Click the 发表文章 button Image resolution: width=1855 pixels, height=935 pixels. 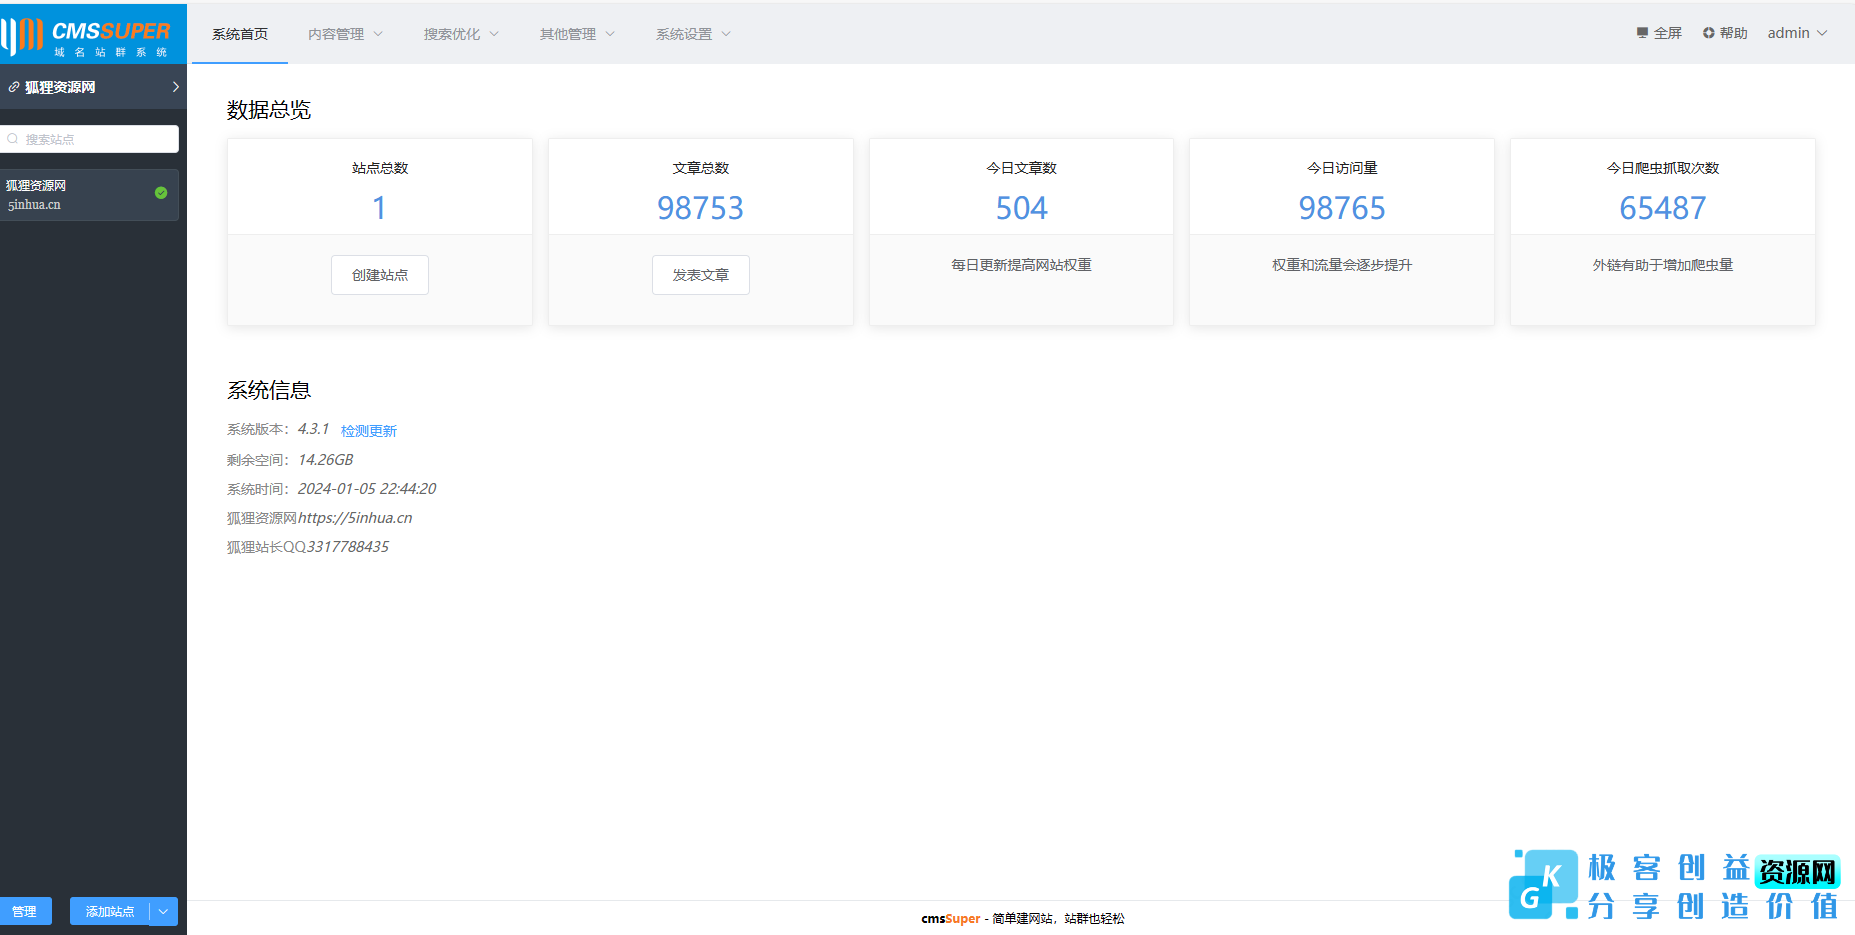(x=701, y=275)
